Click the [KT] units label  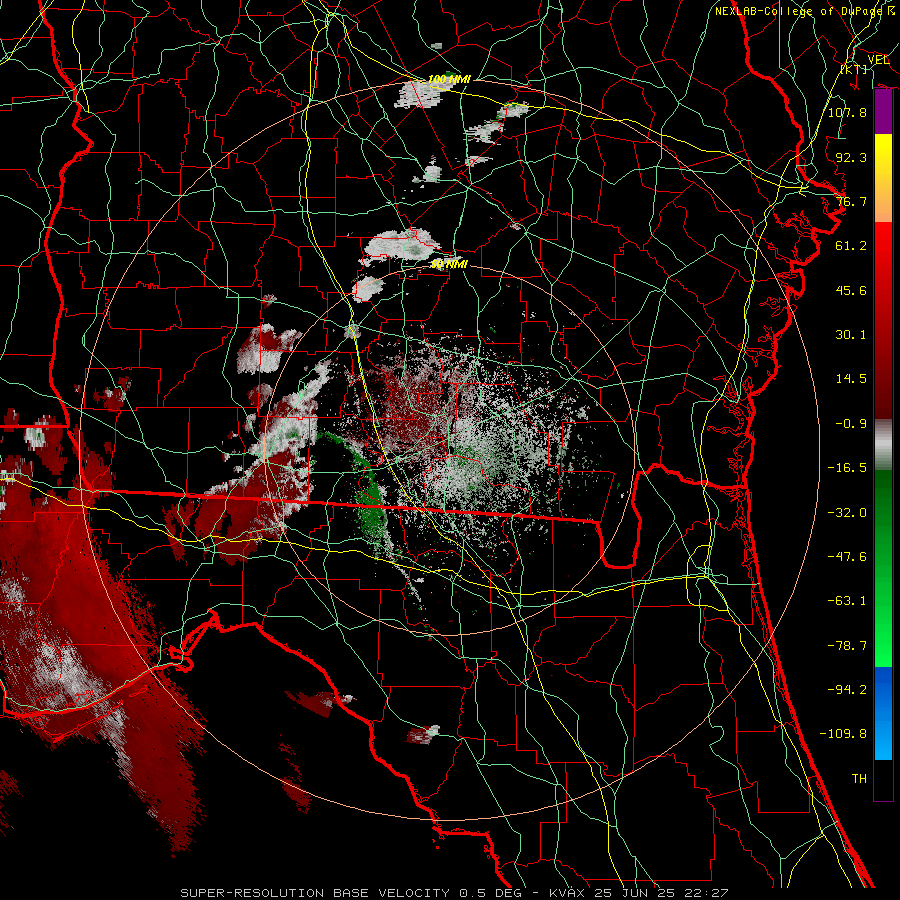coord(854,69)
